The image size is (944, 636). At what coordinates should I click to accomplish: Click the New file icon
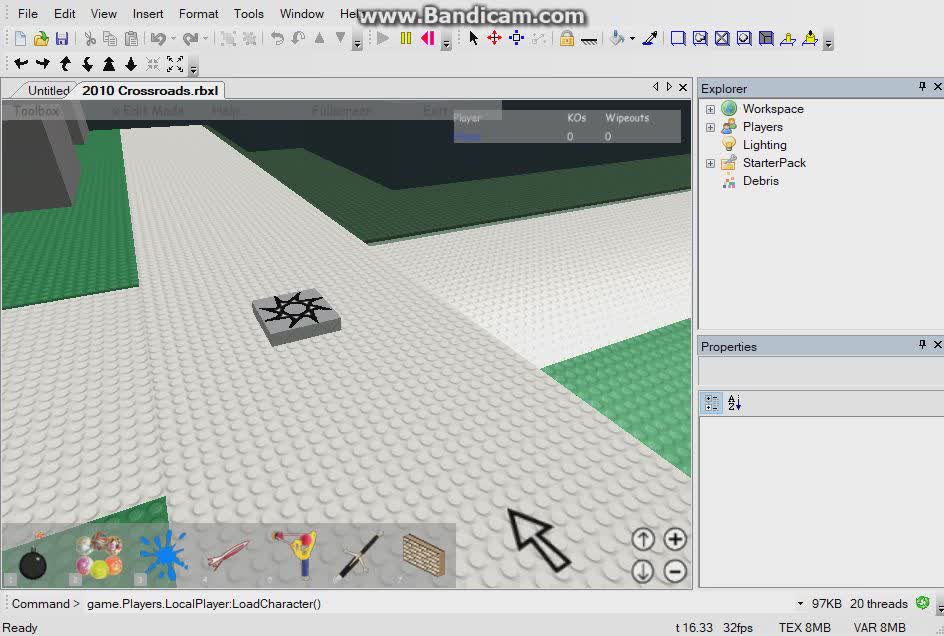tap(20, 39)
